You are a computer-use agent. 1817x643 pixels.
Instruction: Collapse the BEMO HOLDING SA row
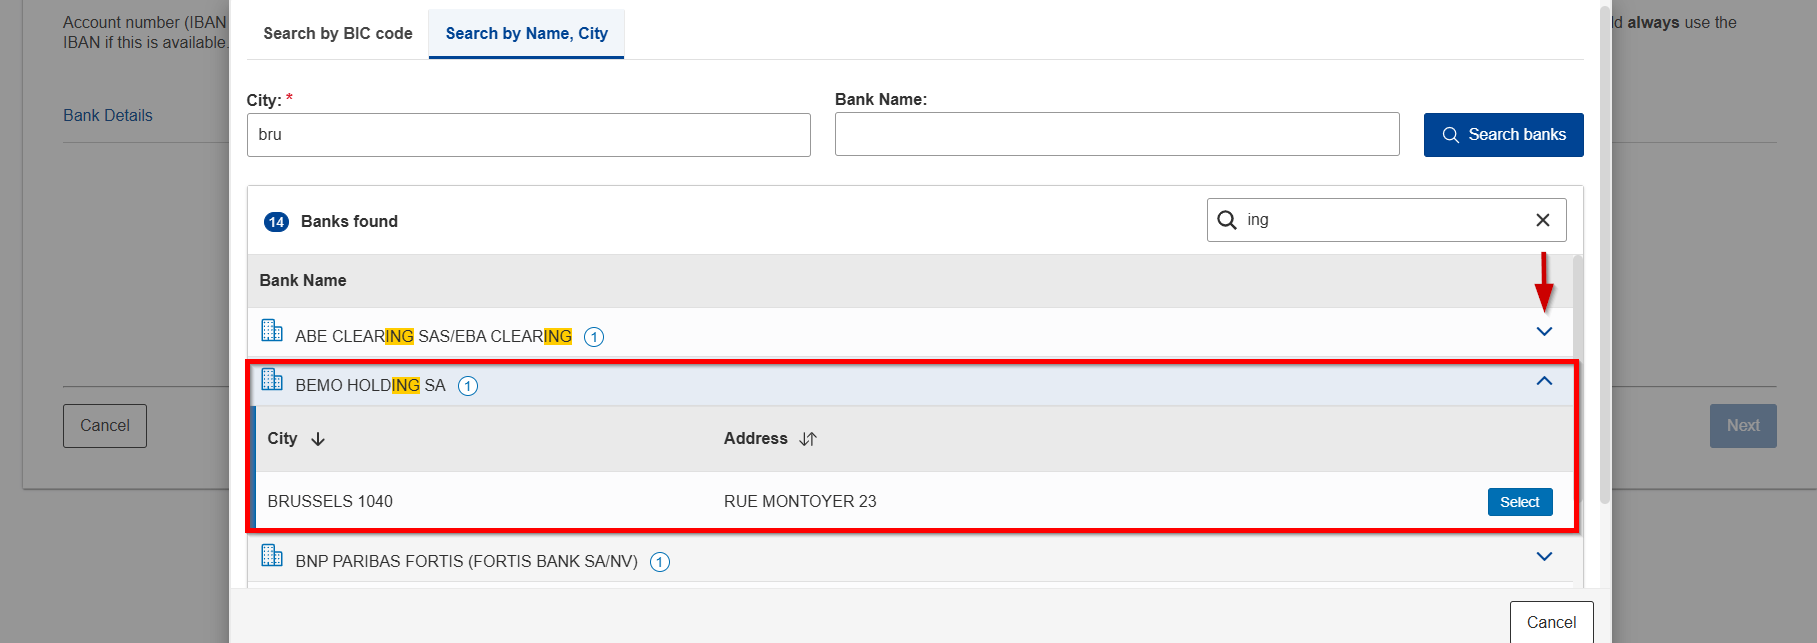click(1544, 381)
